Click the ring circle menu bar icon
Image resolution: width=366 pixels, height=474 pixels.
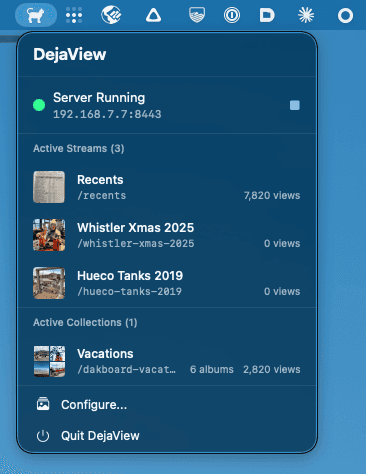345,16
